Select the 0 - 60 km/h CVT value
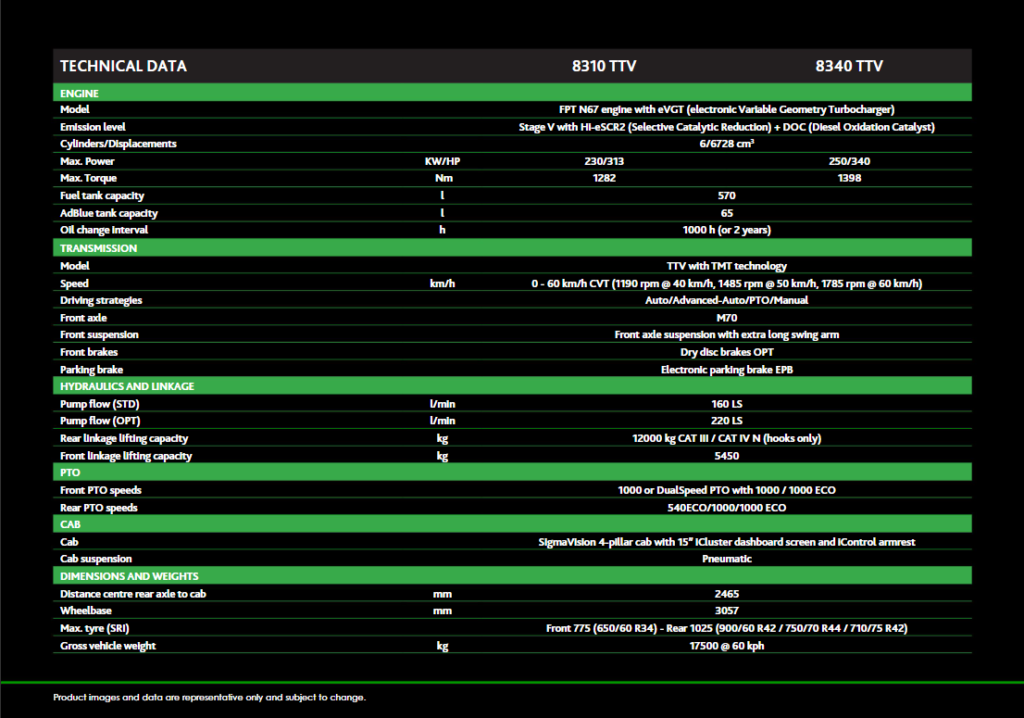Screen dimensions: 1024x718 point(727,284)
